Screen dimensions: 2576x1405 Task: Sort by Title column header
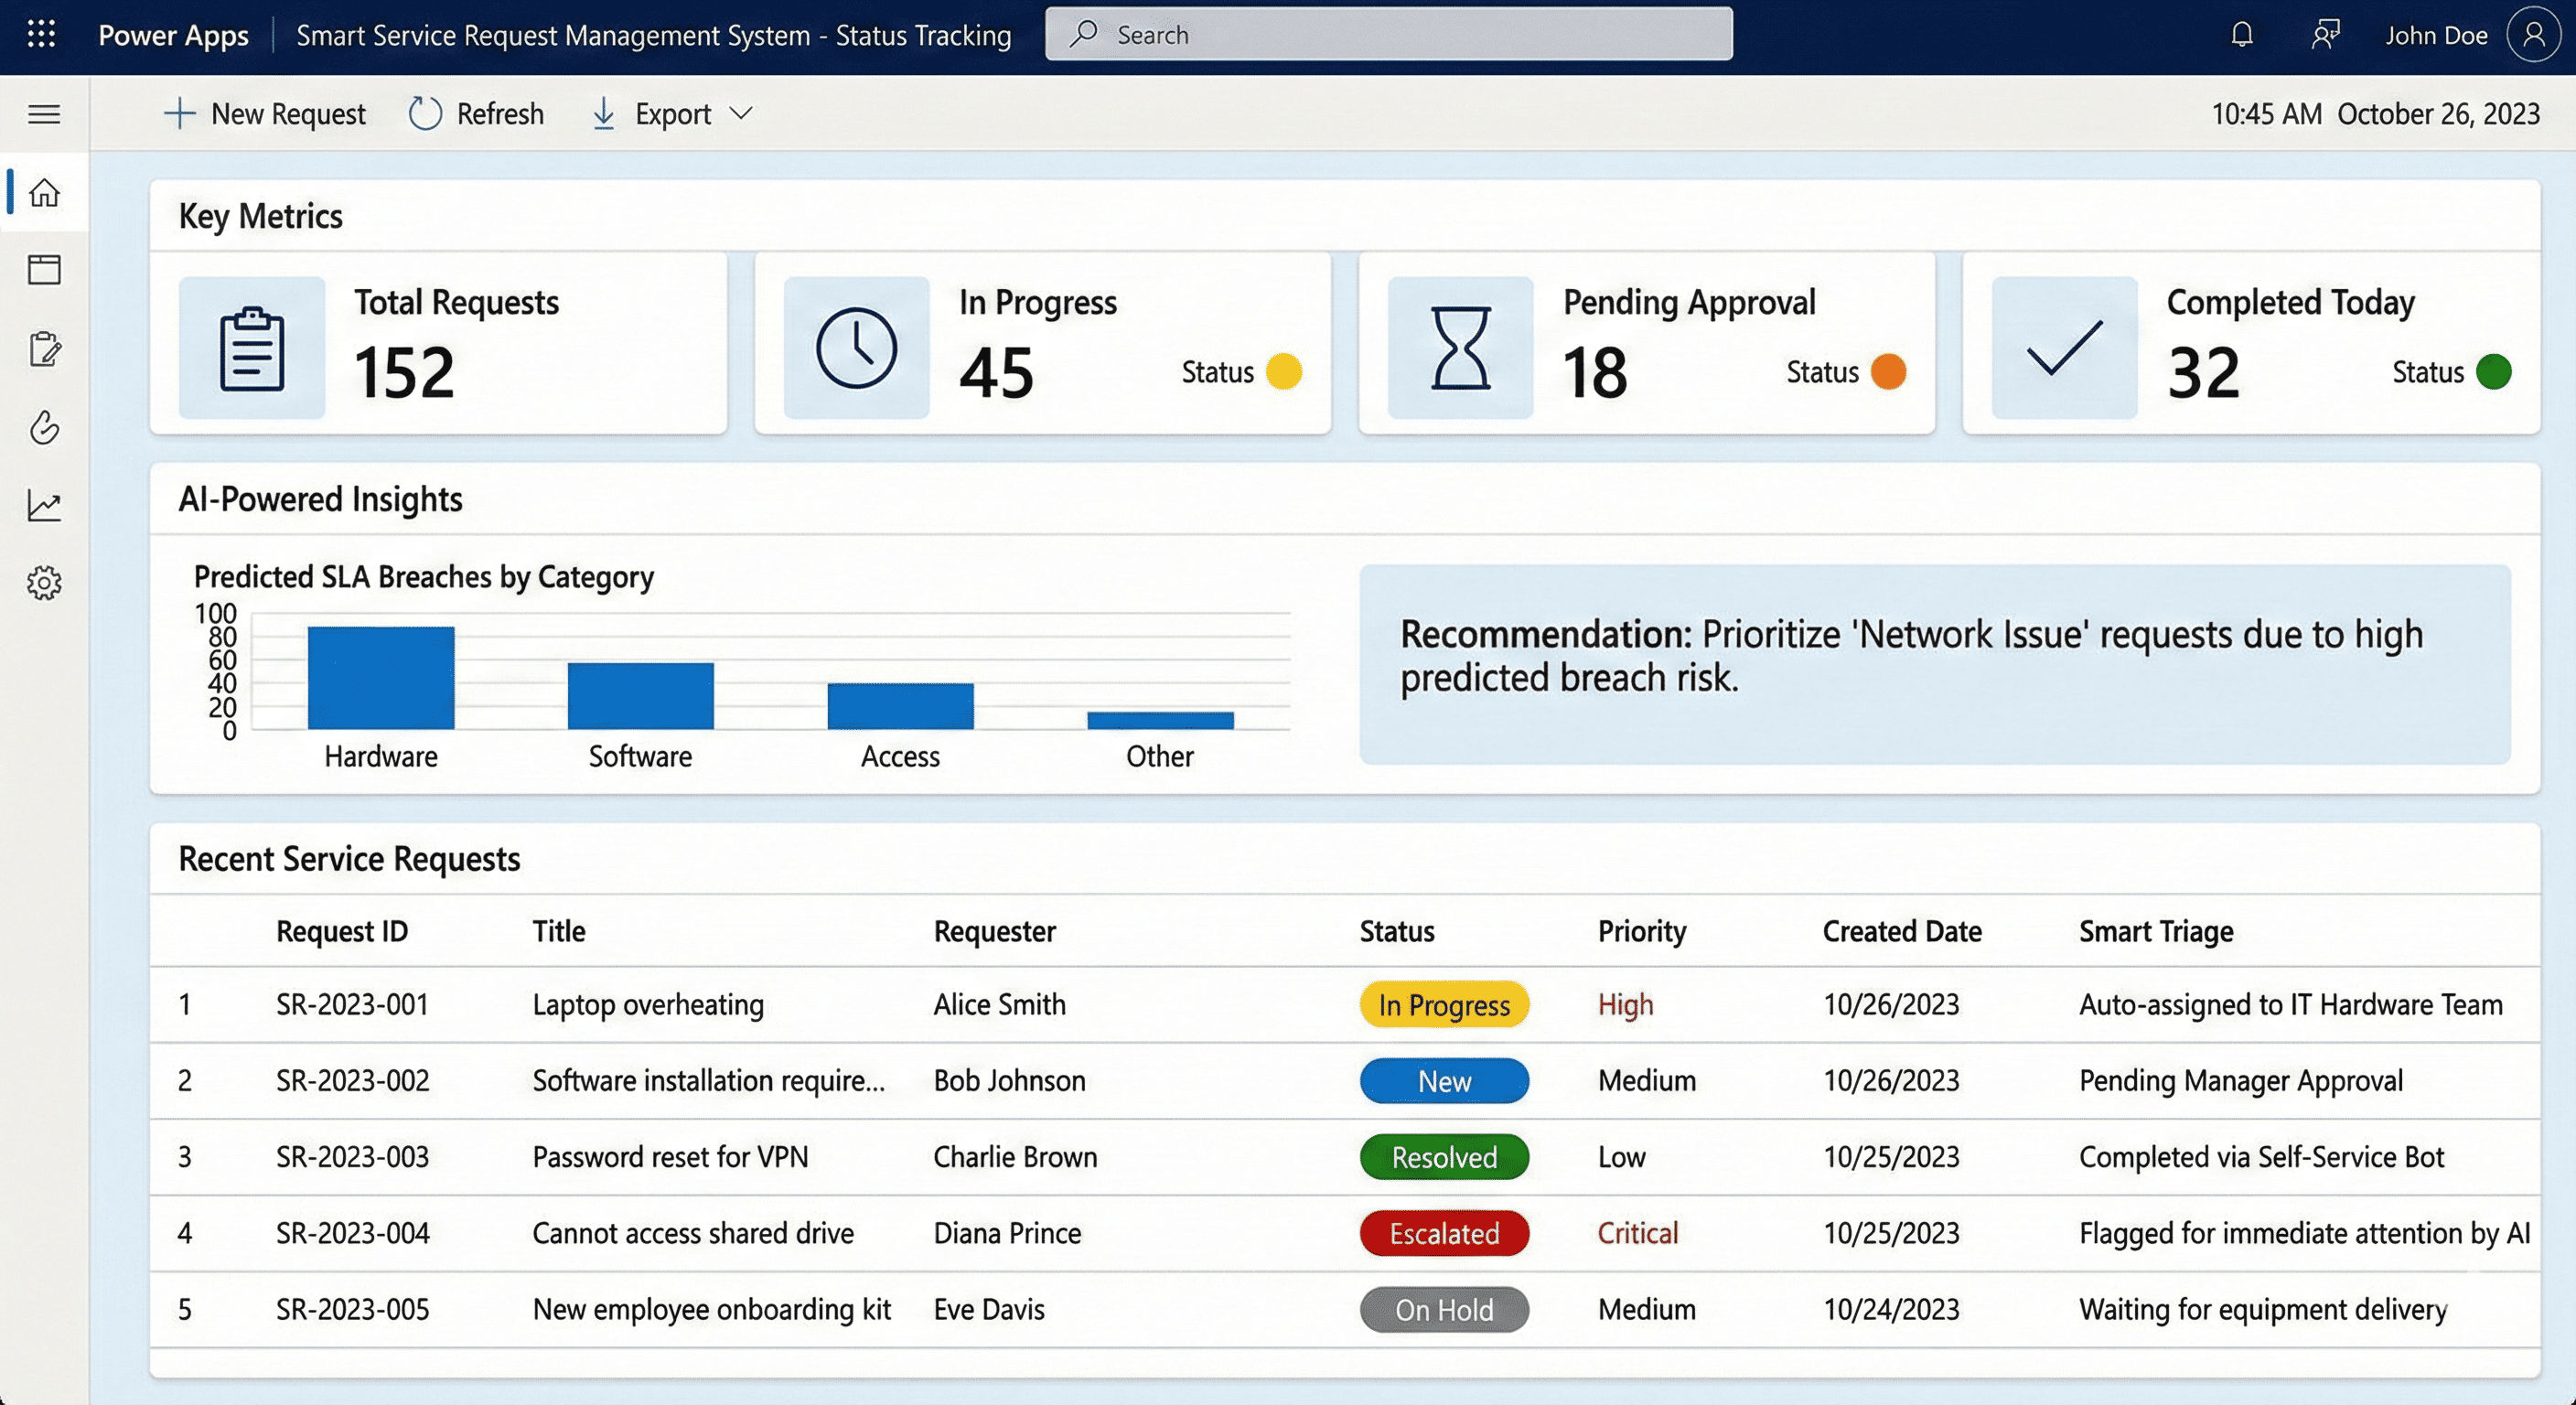[x=559, y=931]
